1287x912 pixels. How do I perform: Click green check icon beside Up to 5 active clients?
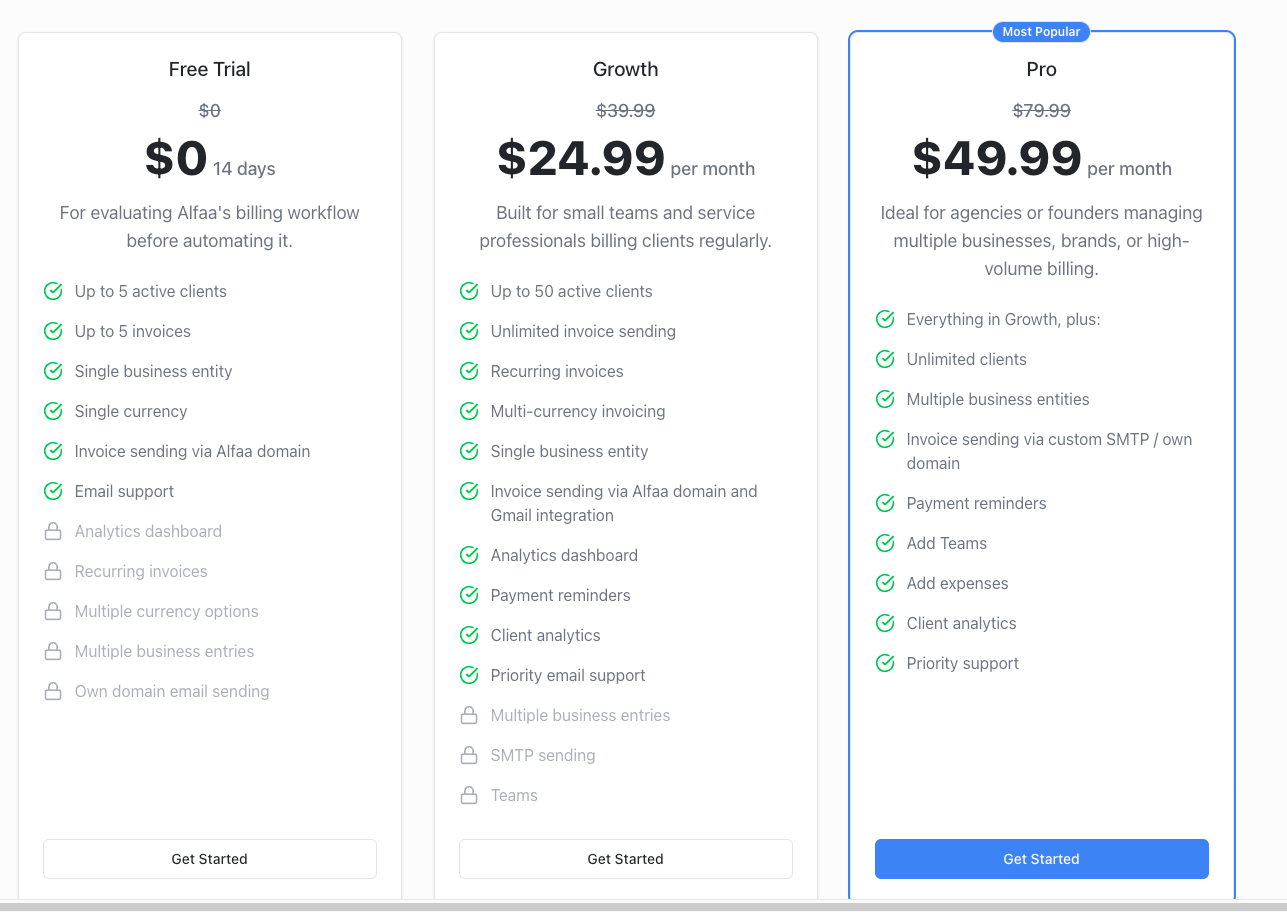[x=53, y=291]
